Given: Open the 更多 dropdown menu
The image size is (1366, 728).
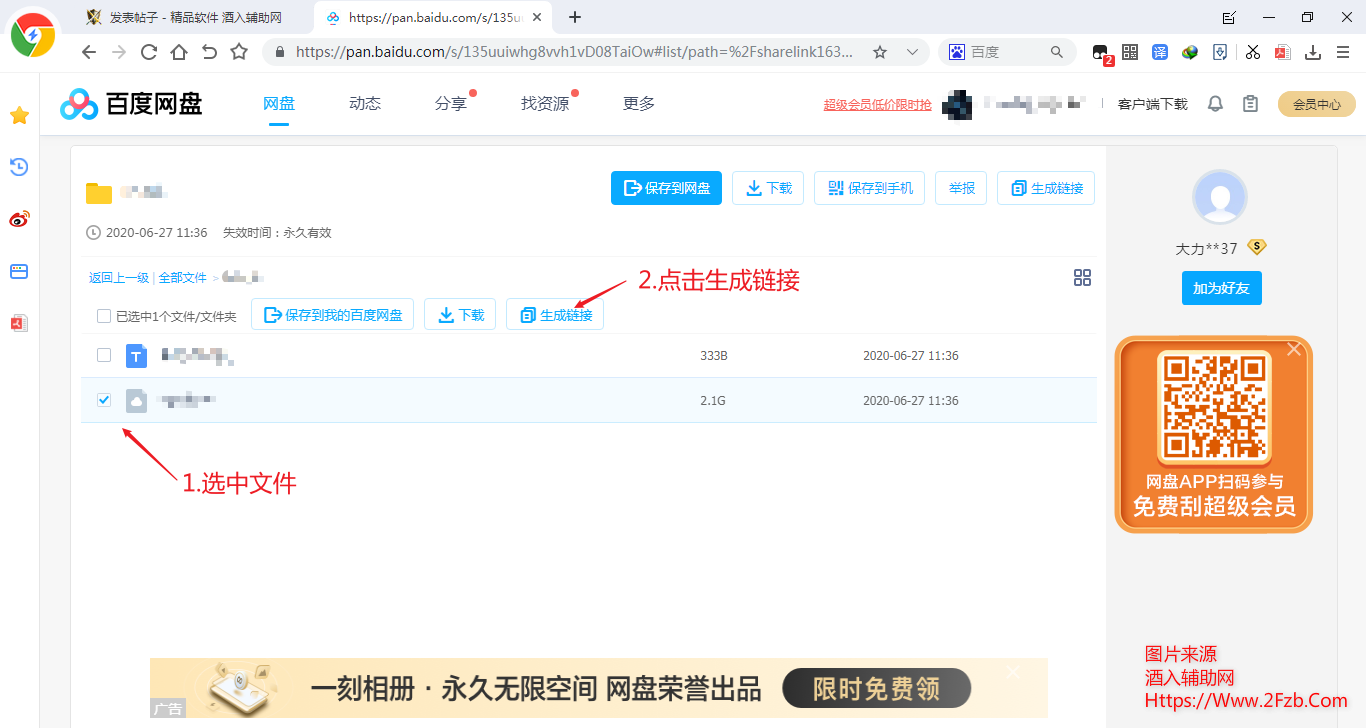Looking at the screenshot, I should [x=638, y=103].
